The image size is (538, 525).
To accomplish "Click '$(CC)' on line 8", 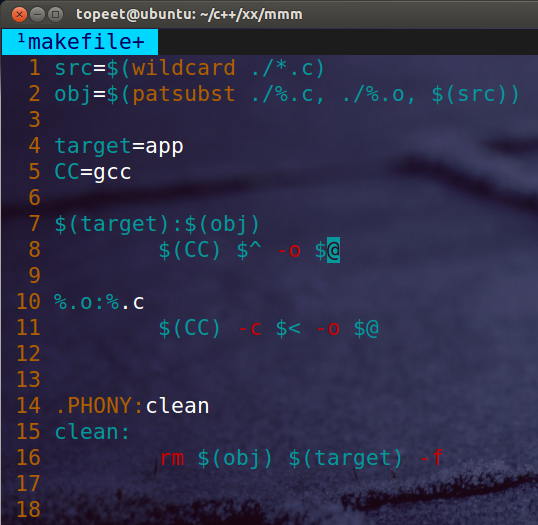I will click(189, 250).
